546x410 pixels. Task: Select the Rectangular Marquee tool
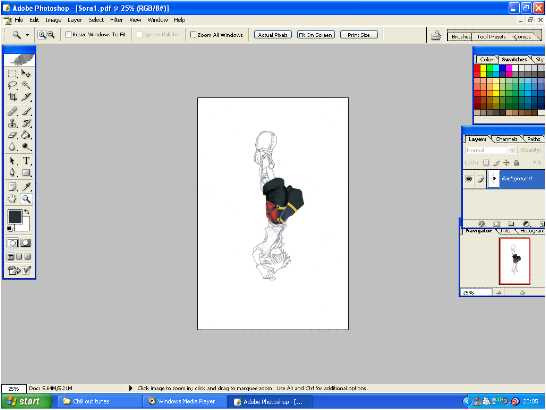click(13, 74)
